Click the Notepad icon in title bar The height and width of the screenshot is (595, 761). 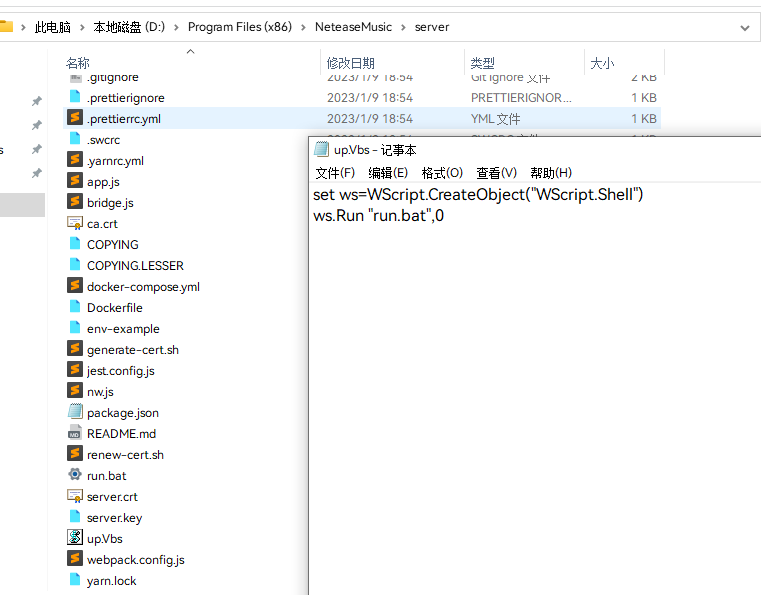tap(322, 150)
